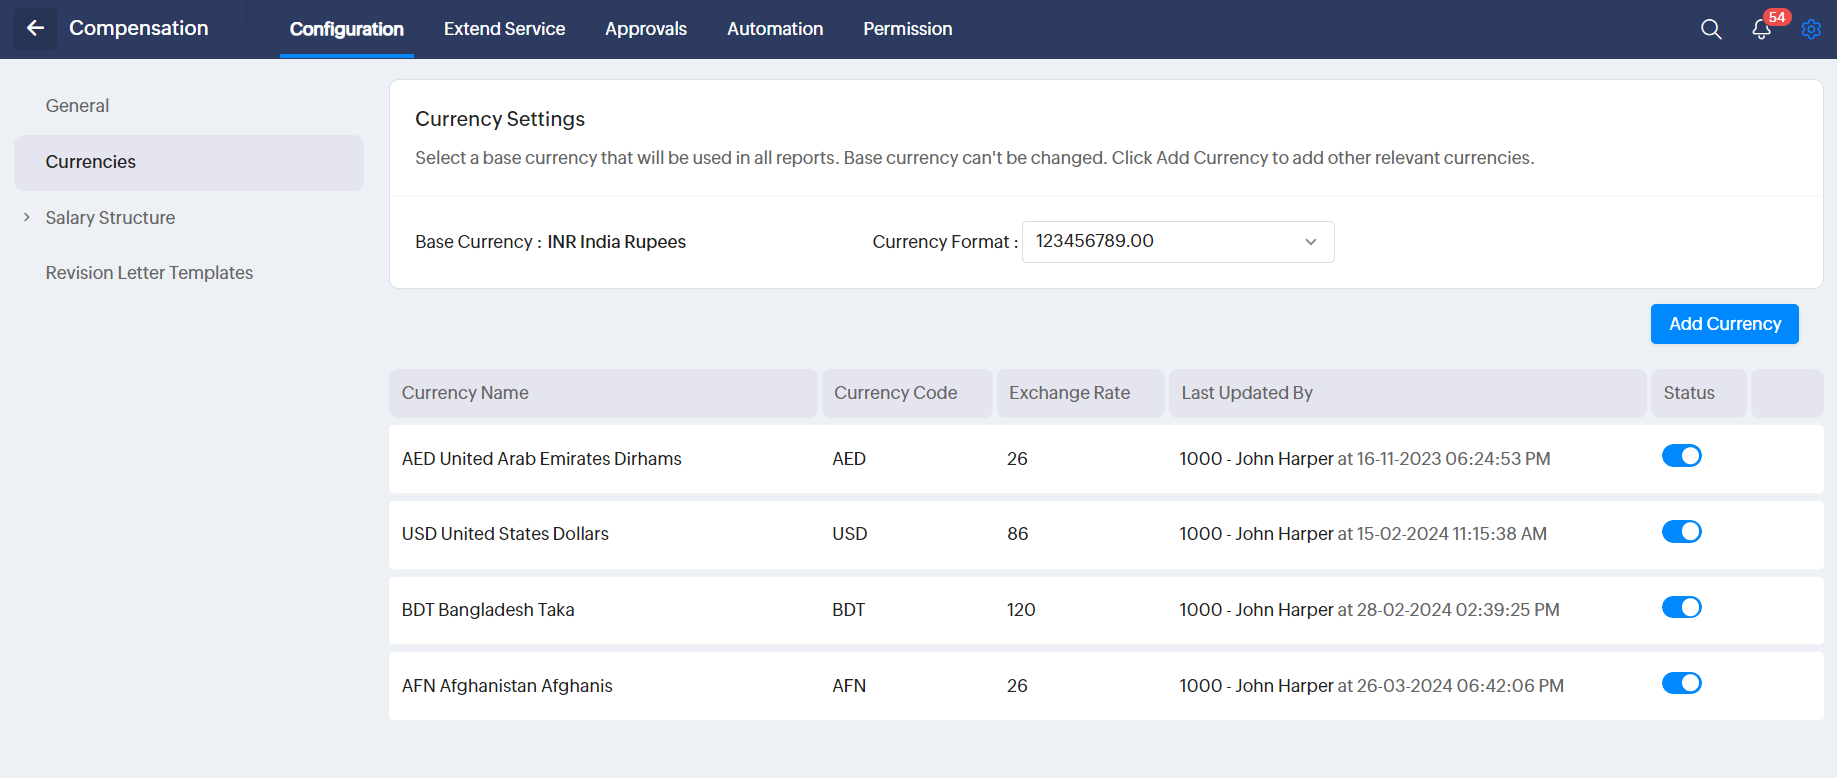
Task: Toggle the BDT Bangladesh Taka status
Action: 1681,608
